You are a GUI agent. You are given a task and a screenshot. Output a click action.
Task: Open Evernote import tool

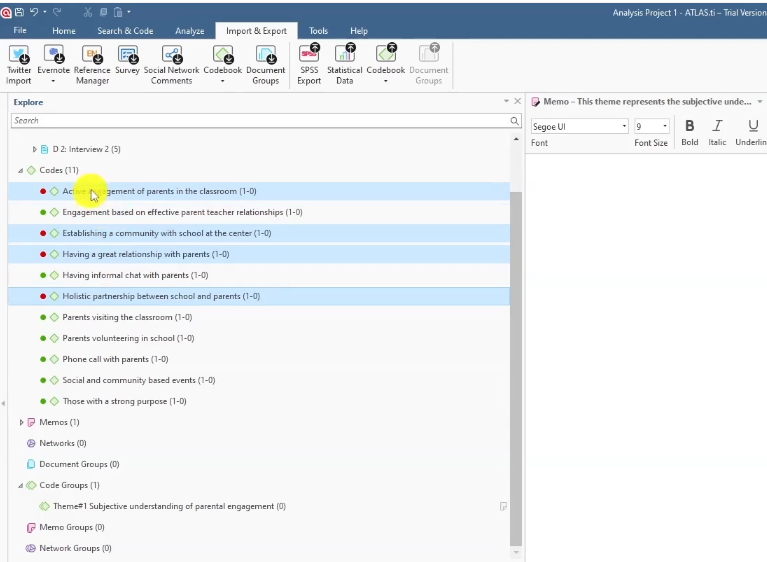53,55
